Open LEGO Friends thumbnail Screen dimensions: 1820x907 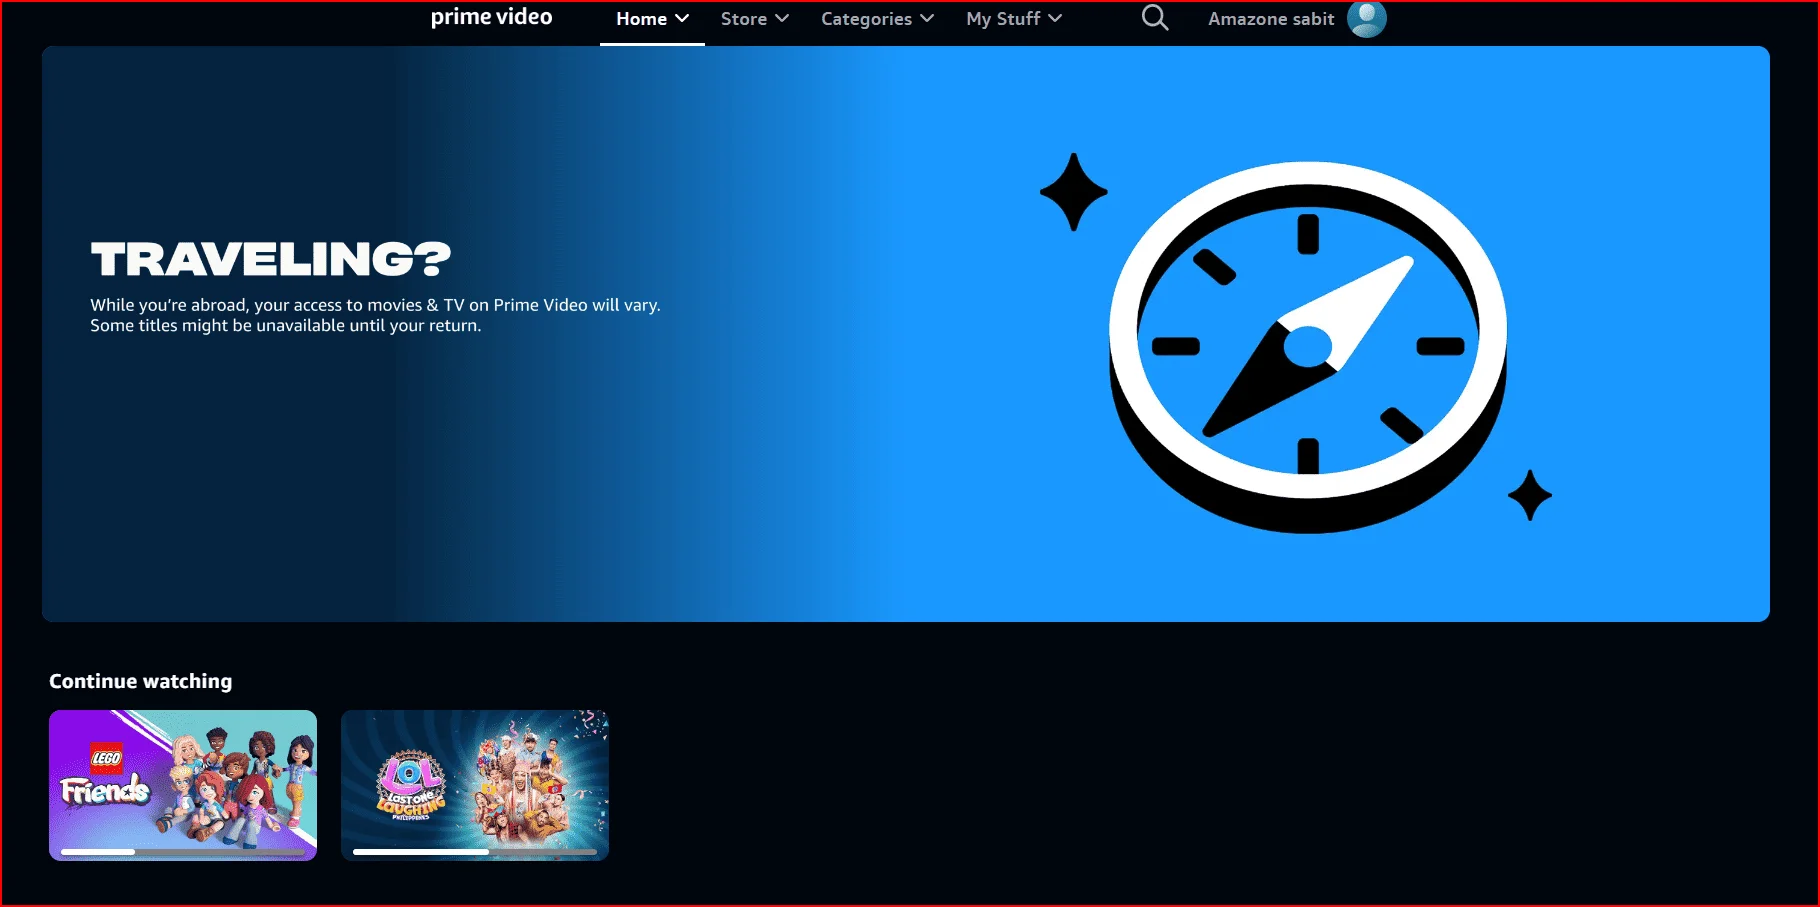[x=183, y=785]
